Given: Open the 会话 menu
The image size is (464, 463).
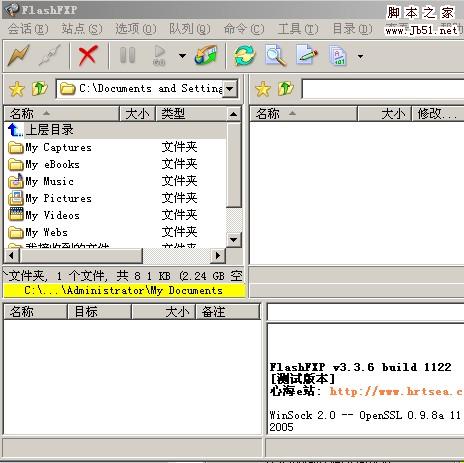Looking at the screenshot, I should pos(28,29).
